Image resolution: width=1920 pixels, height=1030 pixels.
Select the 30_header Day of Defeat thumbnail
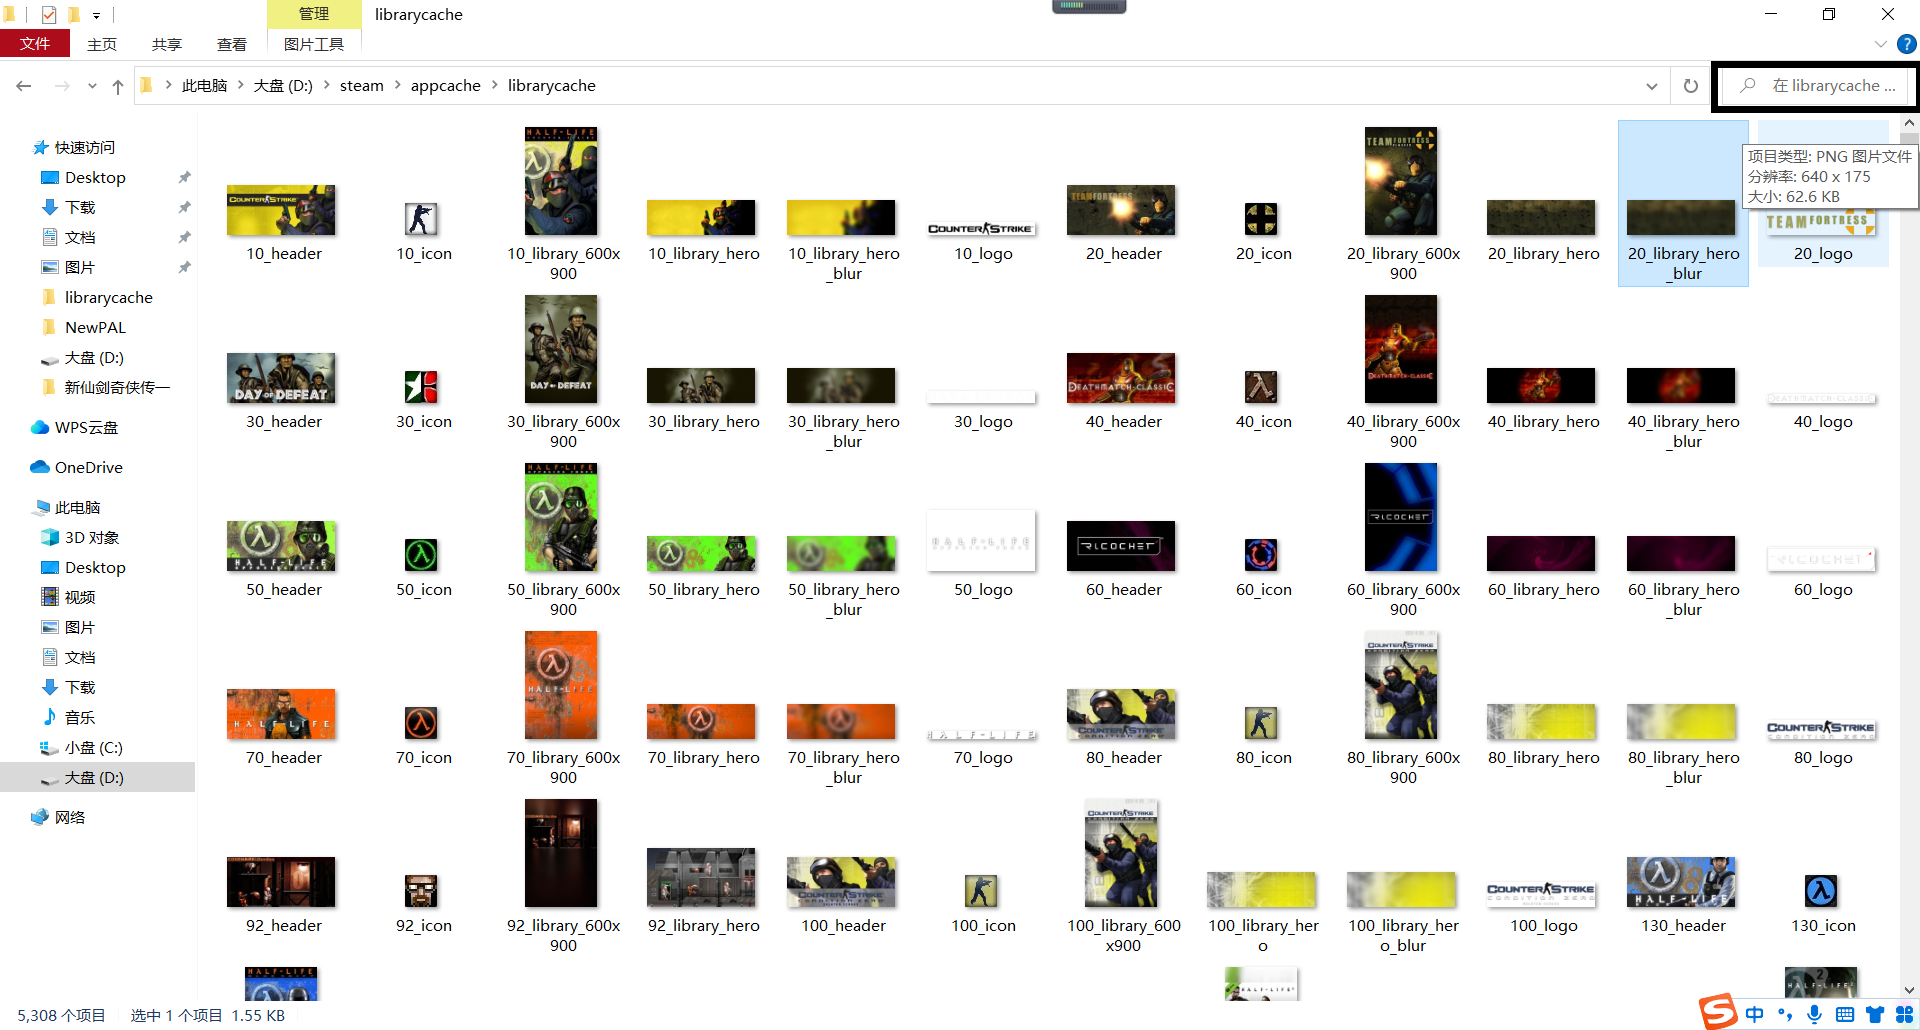point(281,378)
